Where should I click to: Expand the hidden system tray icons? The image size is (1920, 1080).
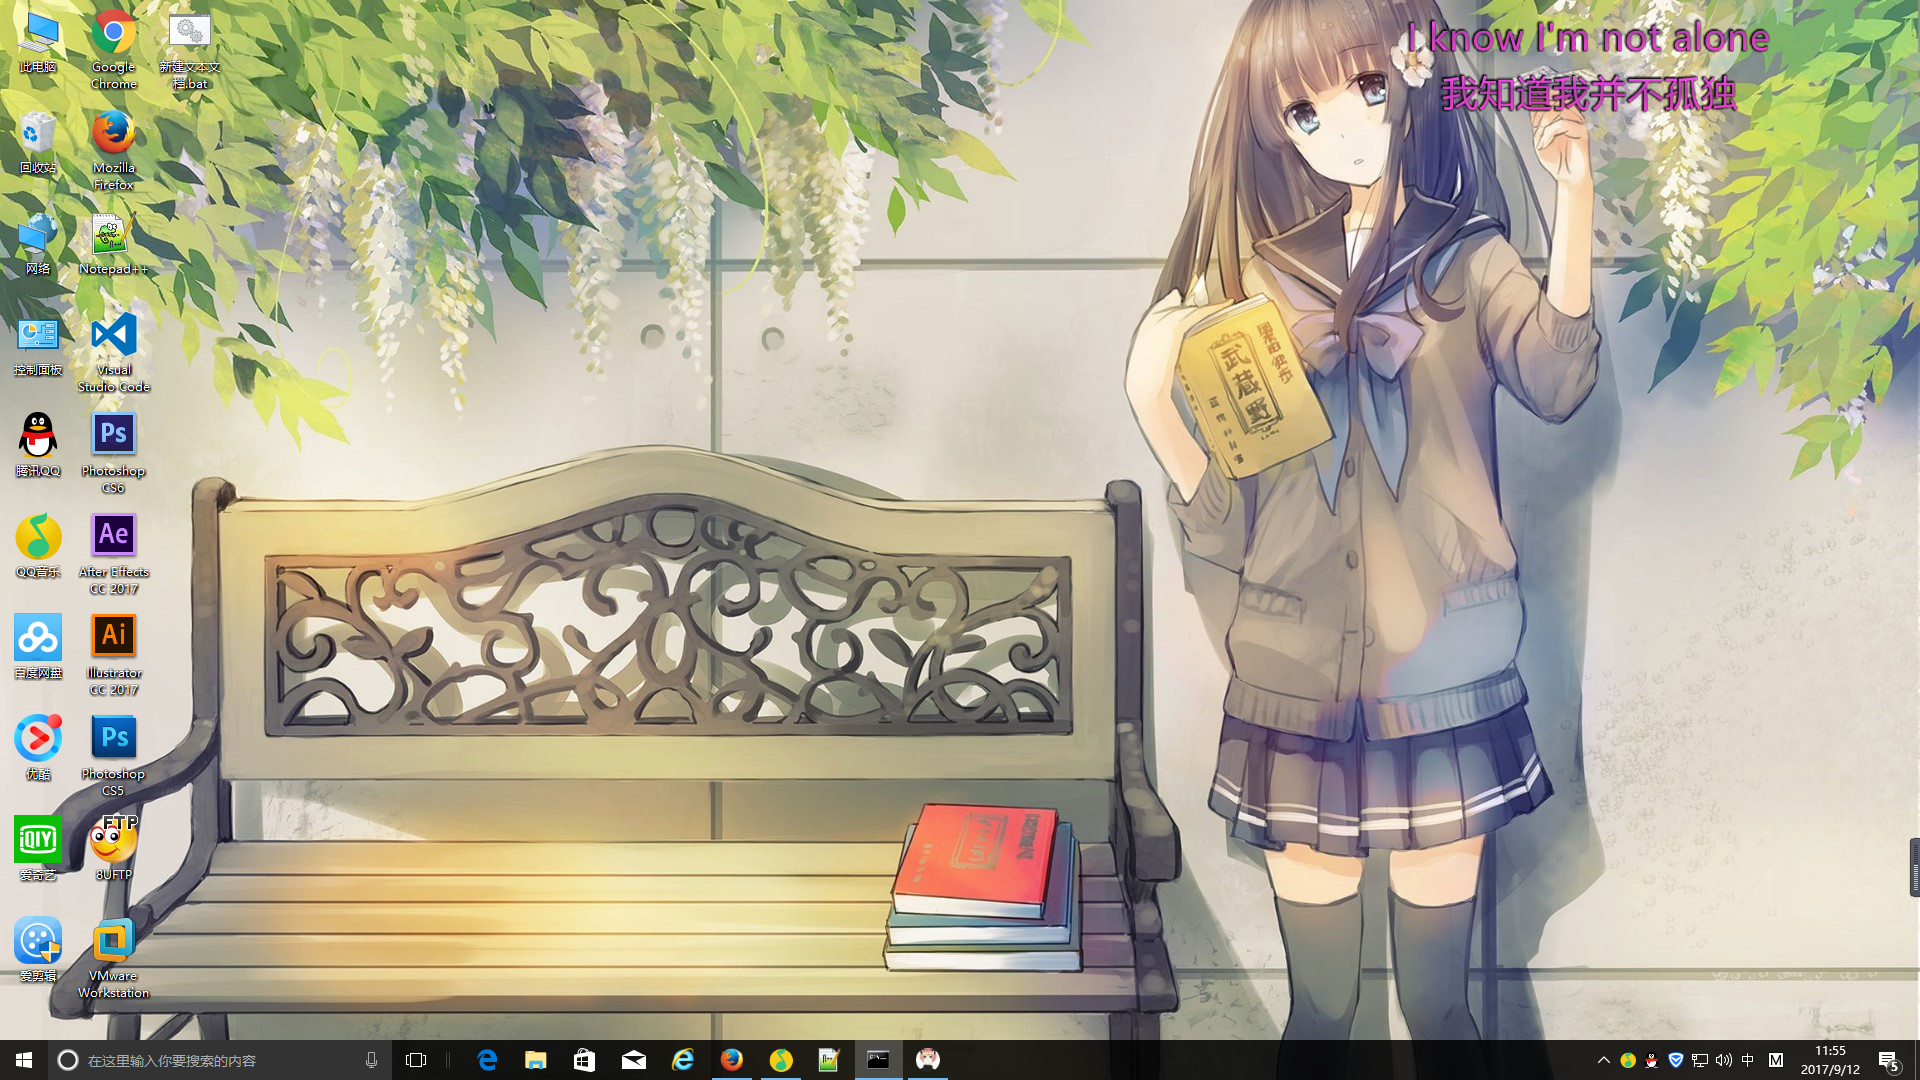(x=1604, y=1060)
